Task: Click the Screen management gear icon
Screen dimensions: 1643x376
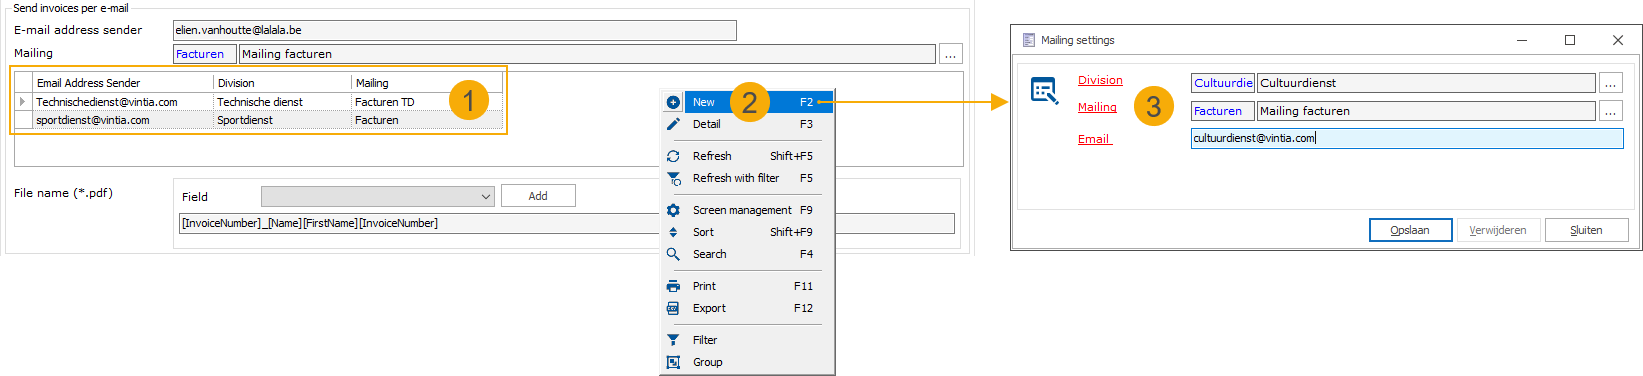Action: tap(673, 210)
